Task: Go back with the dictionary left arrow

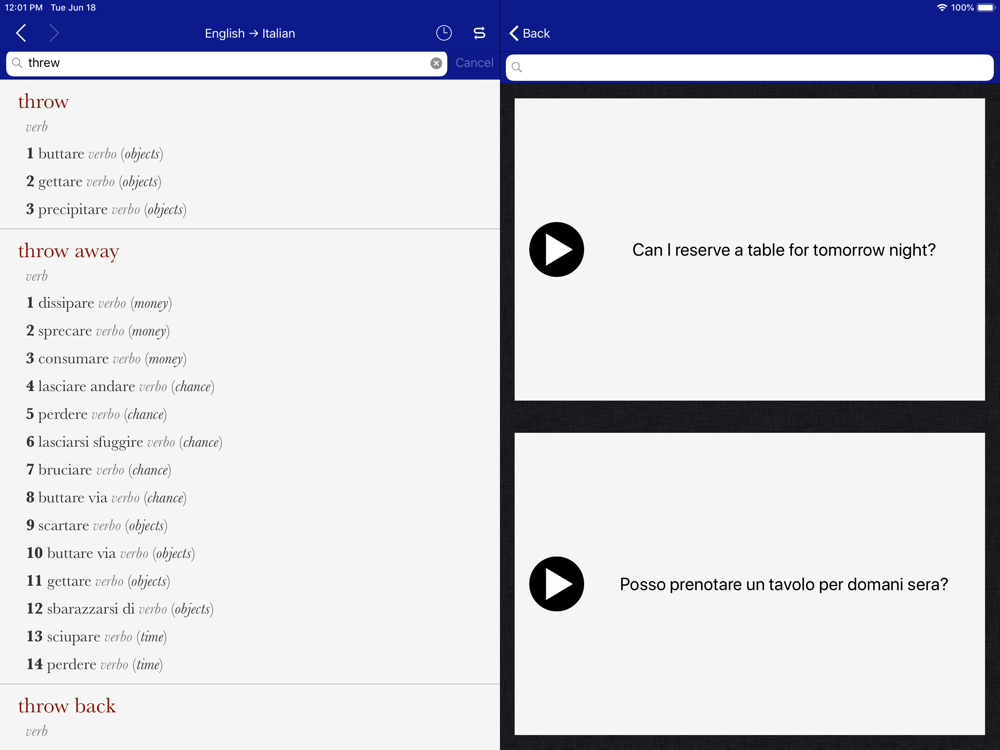Action: click(21, 33)
